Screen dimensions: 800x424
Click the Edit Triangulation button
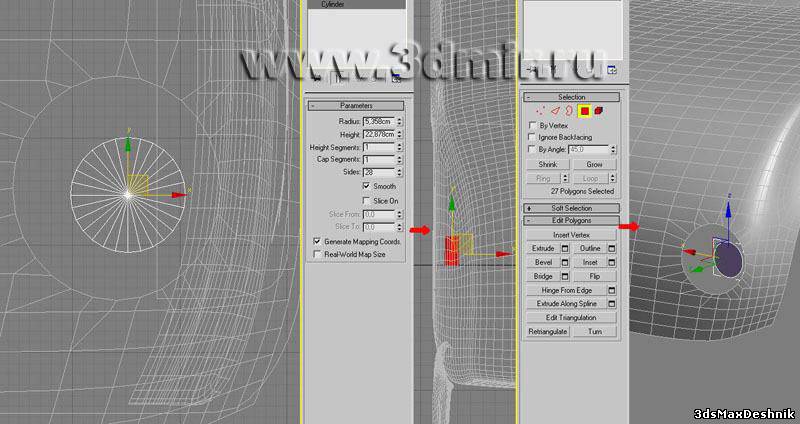click(x=571, y=317)
